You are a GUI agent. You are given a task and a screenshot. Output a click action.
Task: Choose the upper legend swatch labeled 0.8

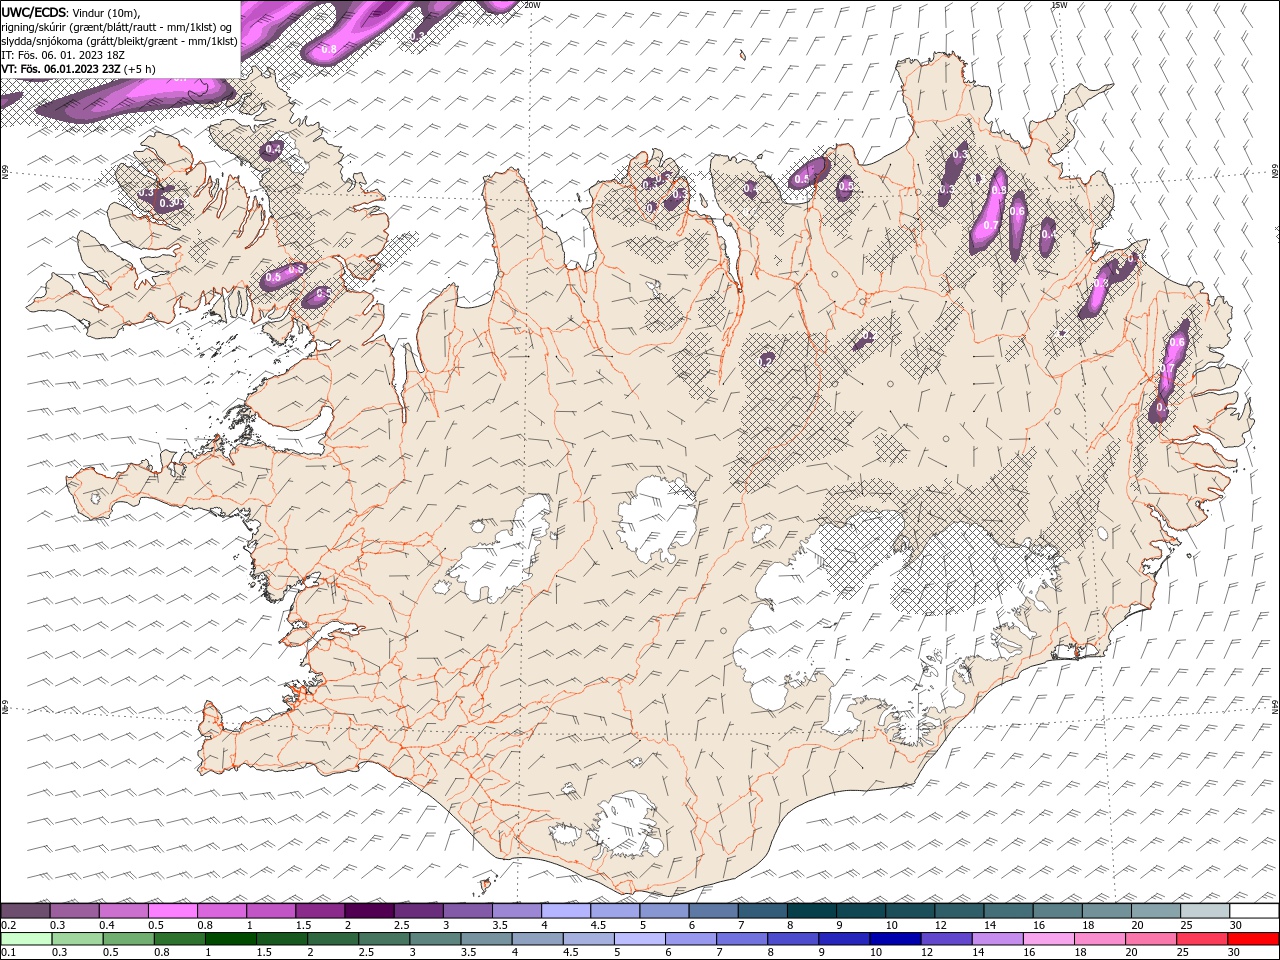point(221,911)
